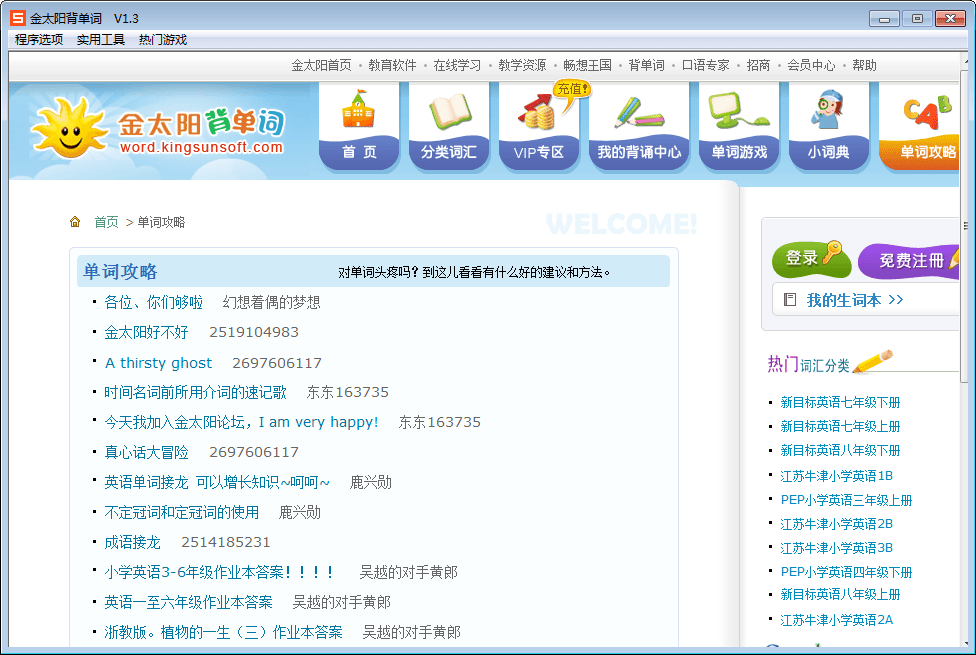The image size is (976, 655).
Task: Expand 我的生词本 with its arrows
Action: (x=855, y=300)
